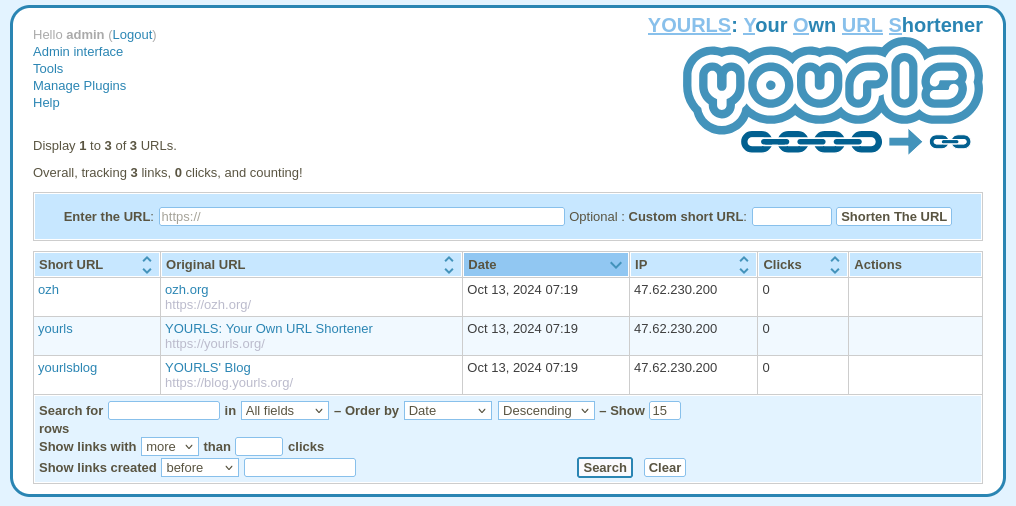This screenshot has width=1016, height=506.
Task: Sort by Short URL column arrows
Action: (x=147, y=265)
